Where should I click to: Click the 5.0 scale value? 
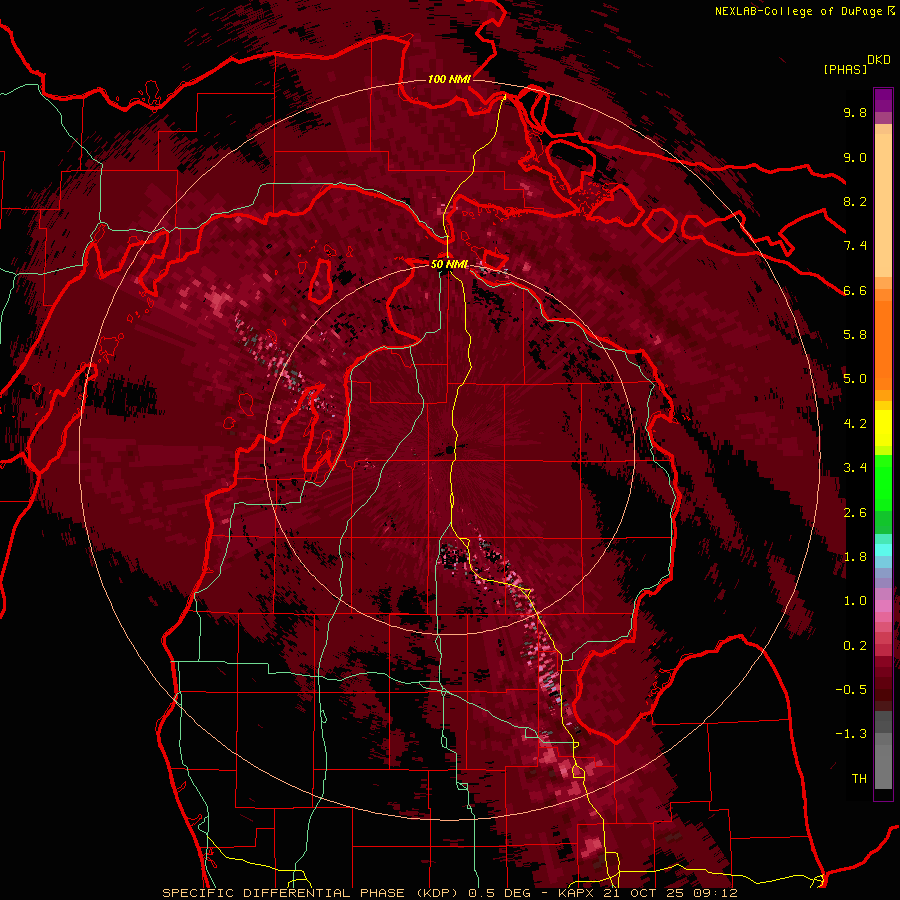[855, 379]
